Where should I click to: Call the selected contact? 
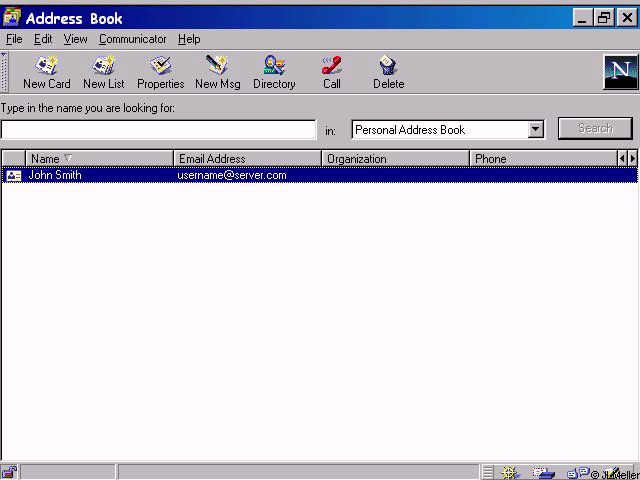pos(331,72)
